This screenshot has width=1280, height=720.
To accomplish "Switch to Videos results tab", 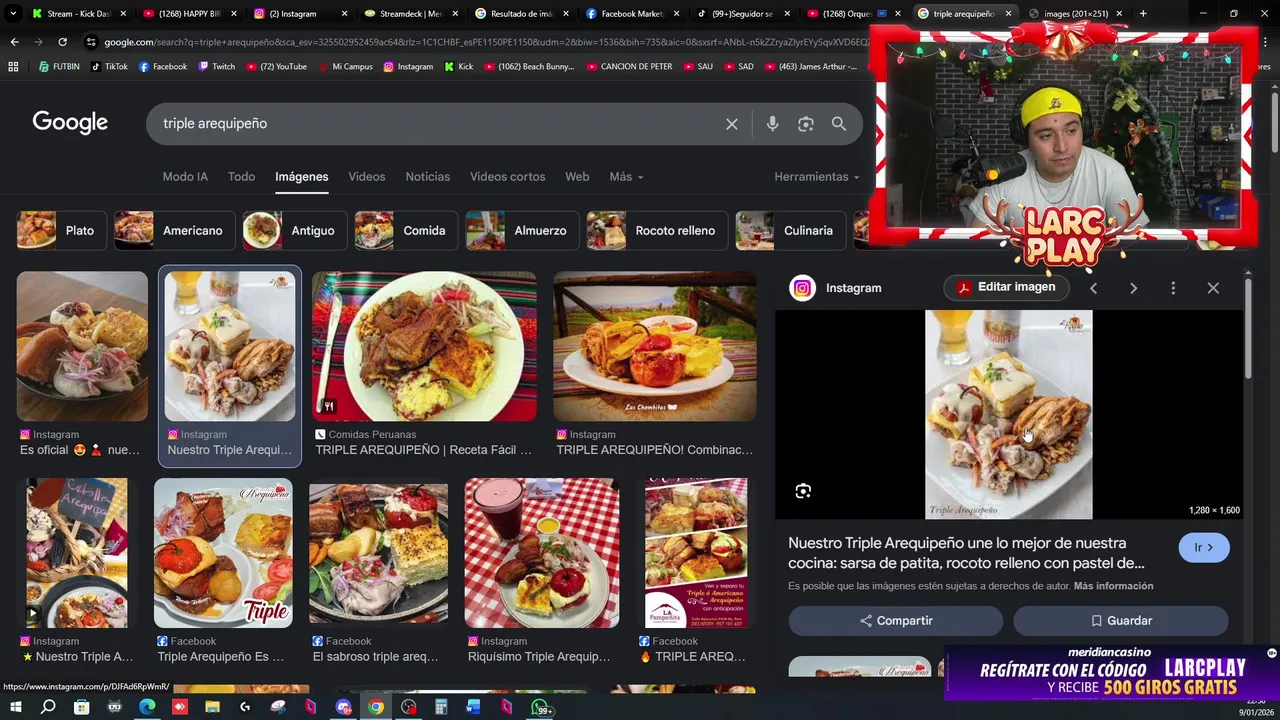I will coord(366,177).
